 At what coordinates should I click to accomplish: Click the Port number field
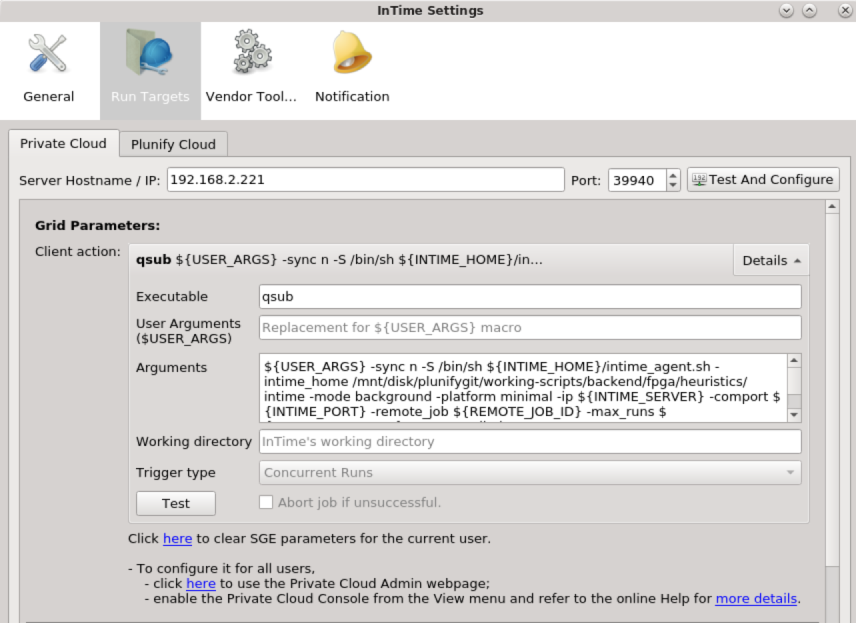(x=637, y=180)
